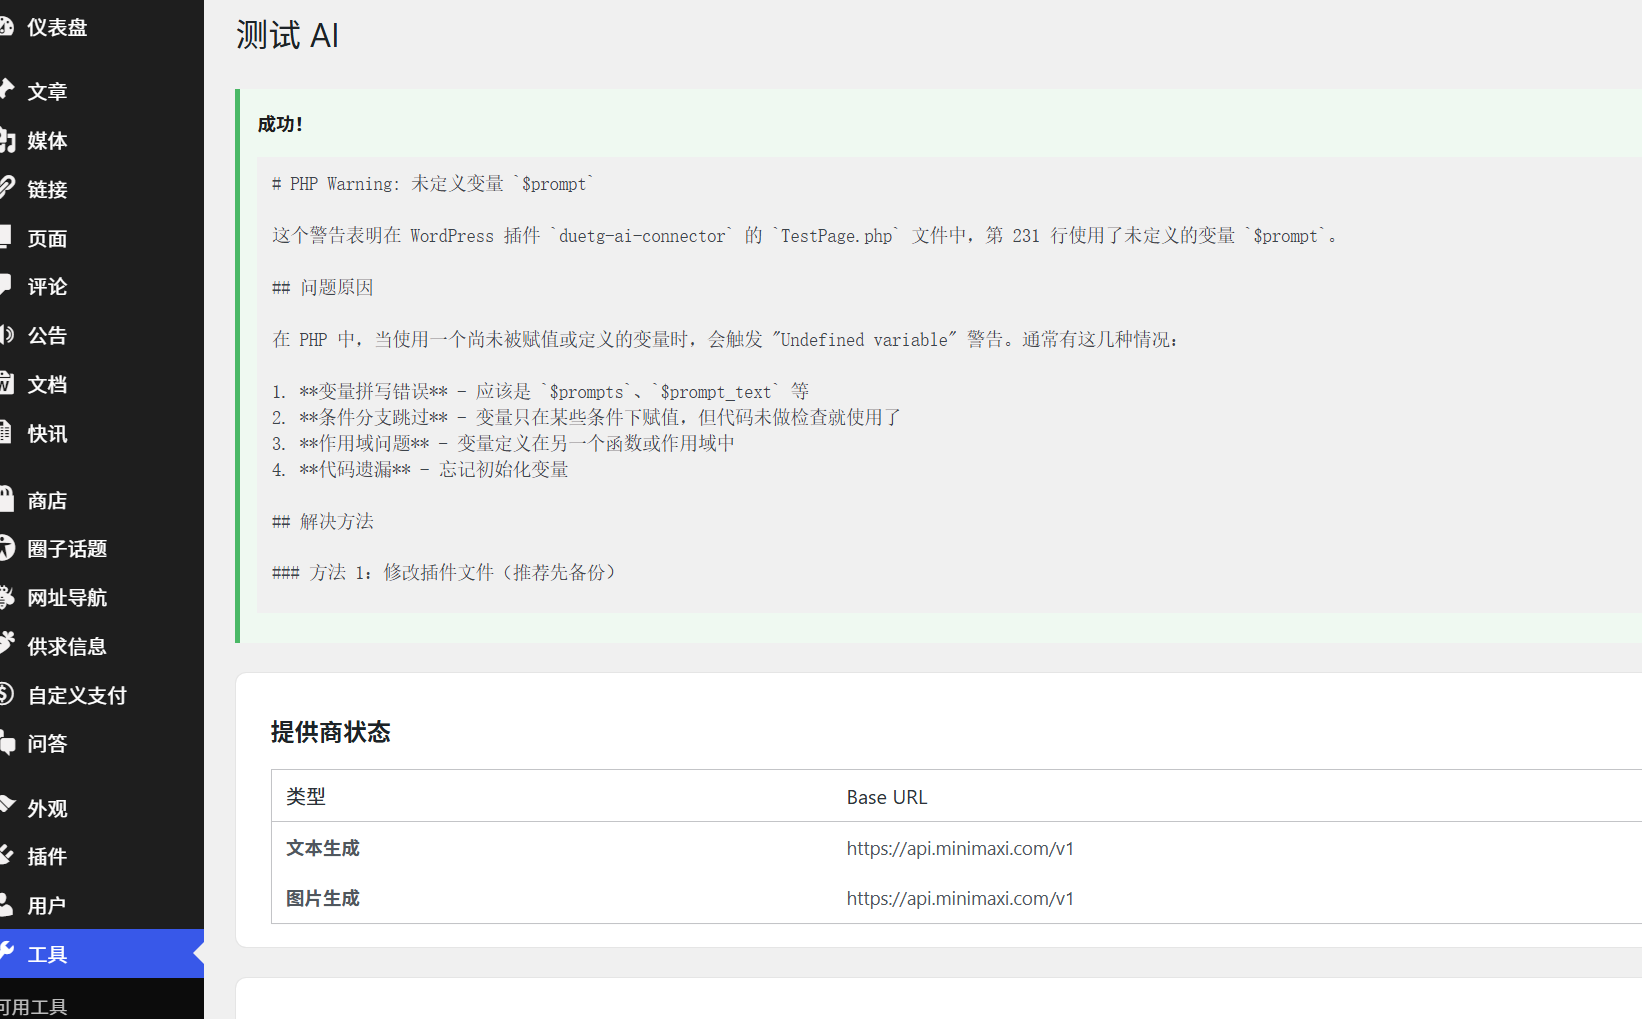This screenshot has height=1019, width=1642.
Task: Click the 页面 page icon
Action: click(x=5, y=237)
